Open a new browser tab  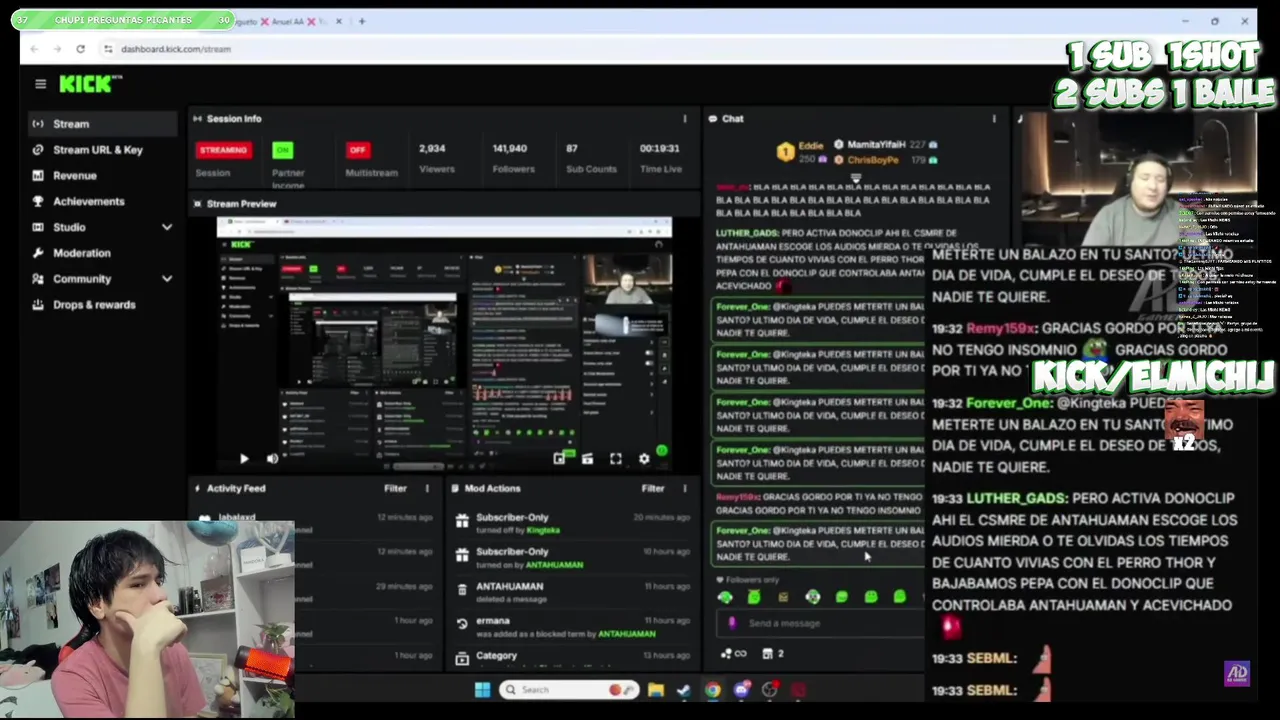tap(362, 21)
